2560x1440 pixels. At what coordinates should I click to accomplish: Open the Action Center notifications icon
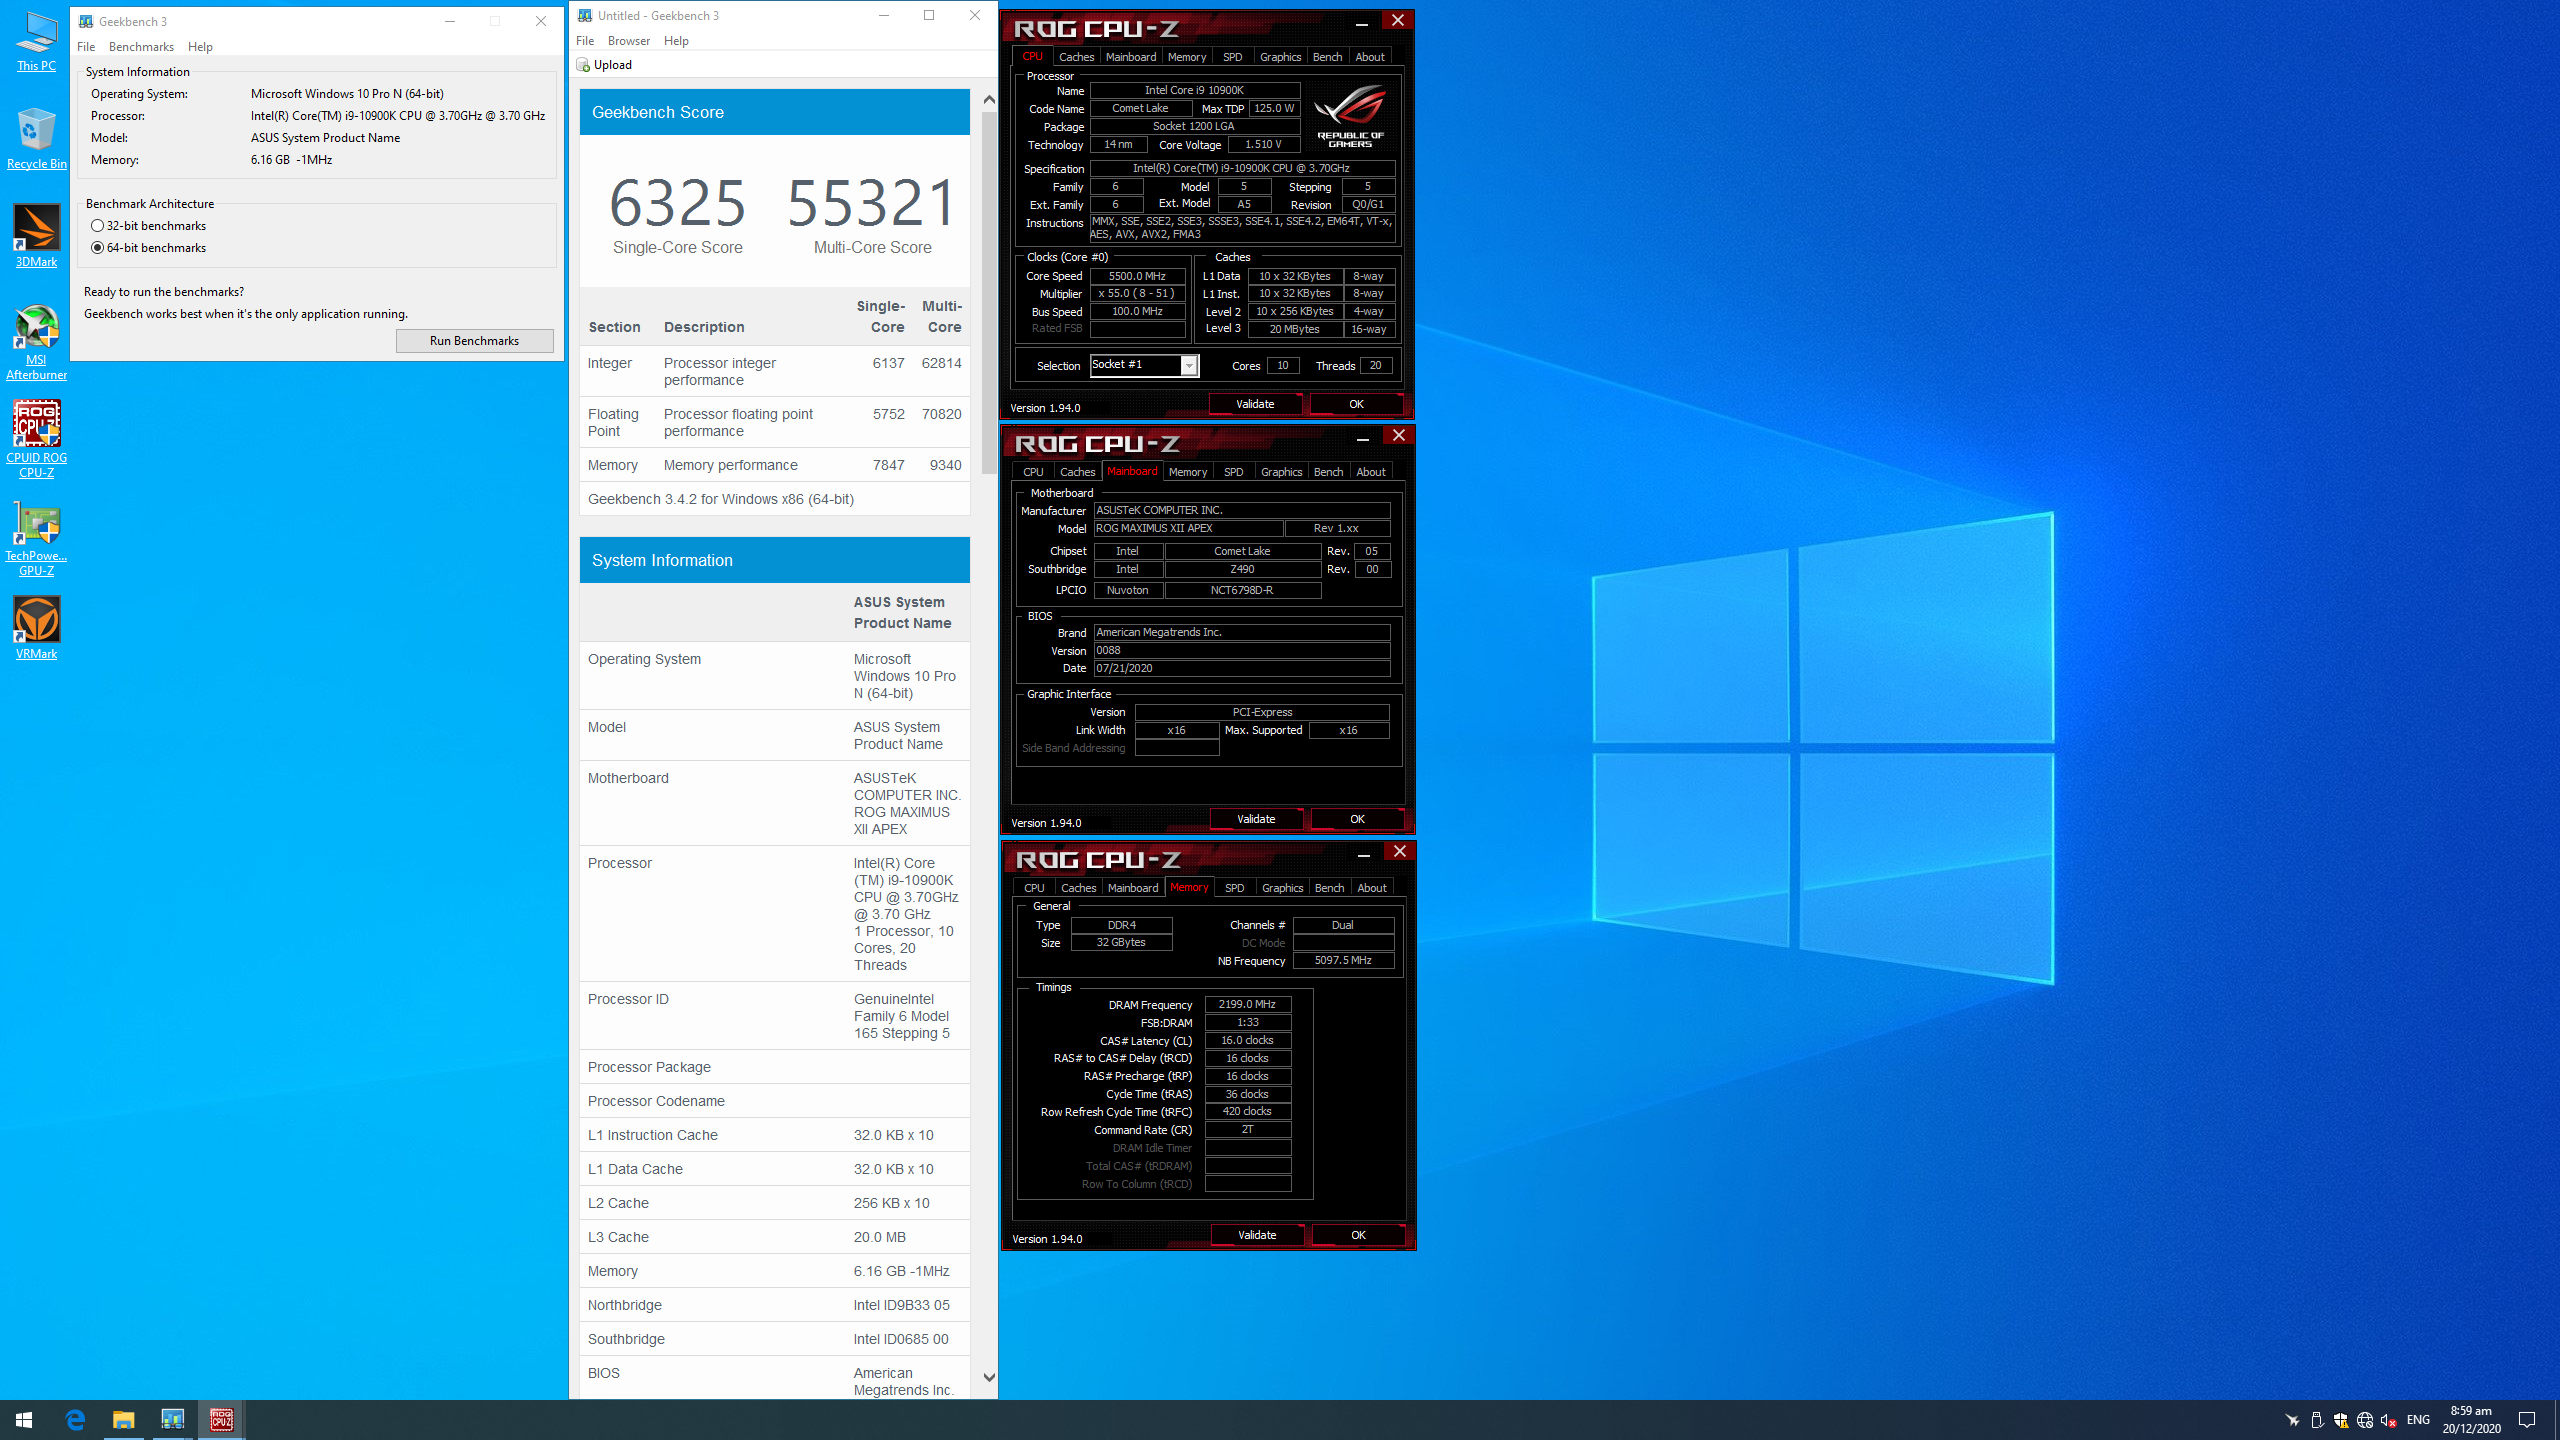tap(2527, 1420)
